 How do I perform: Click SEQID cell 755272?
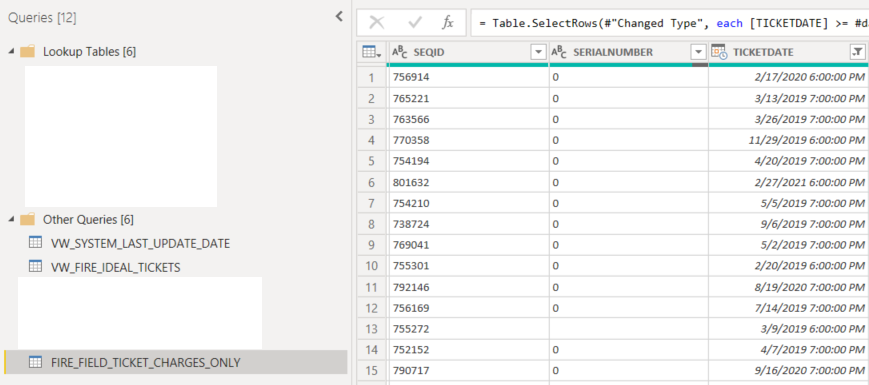click(469, 329)
